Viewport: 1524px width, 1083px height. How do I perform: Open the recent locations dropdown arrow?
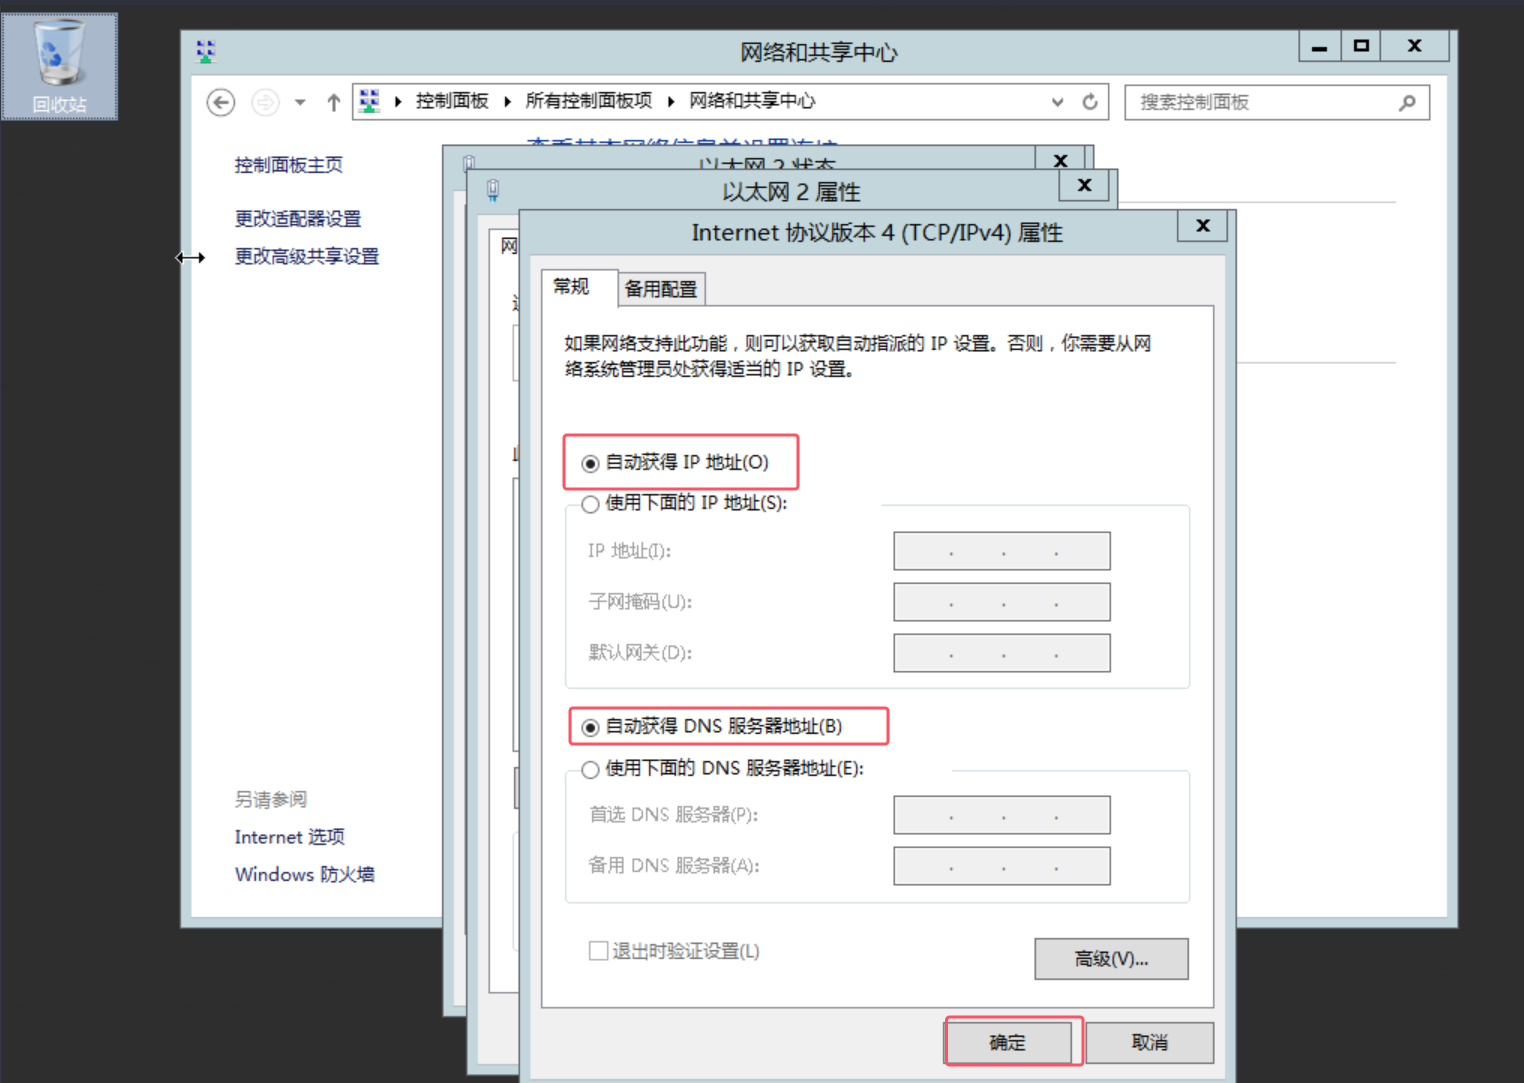(x=300, y=102)
